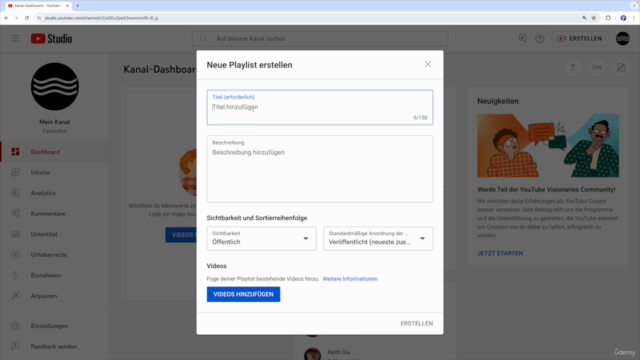The height and width of the screenshot is (360, 640).
Task: Reload the page with the browser refresh icon
Action: (x=27, y=18)
